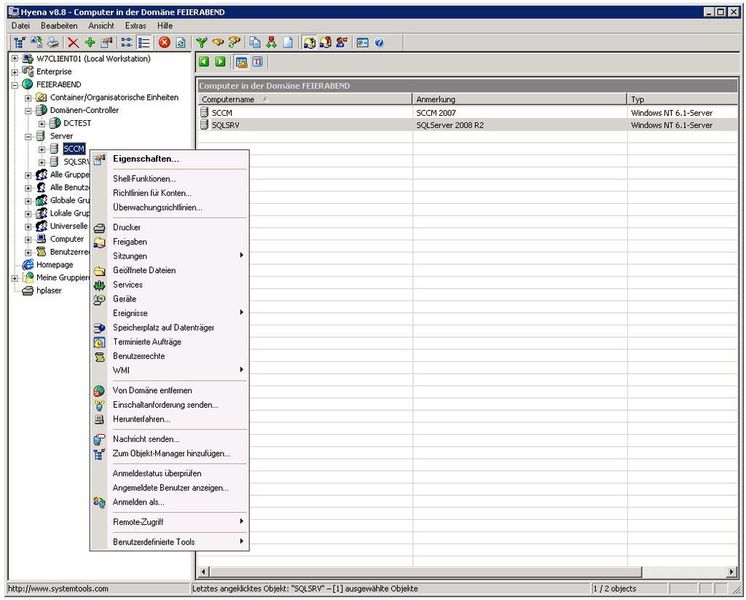This screenshot has height=600, width=746.
Task: Expand the Computer tree node
Action: [x=28, y=239]
